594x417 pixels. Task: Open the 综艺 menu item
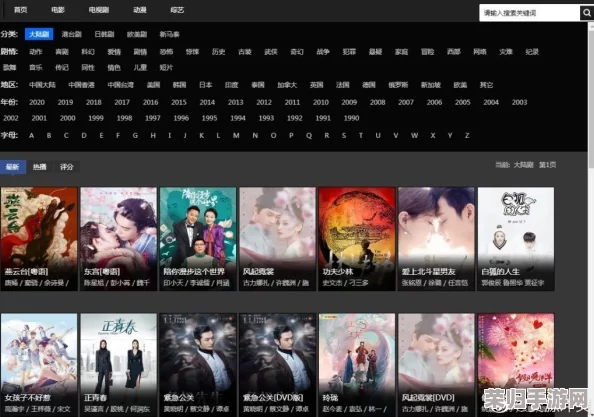coord(177,10)
